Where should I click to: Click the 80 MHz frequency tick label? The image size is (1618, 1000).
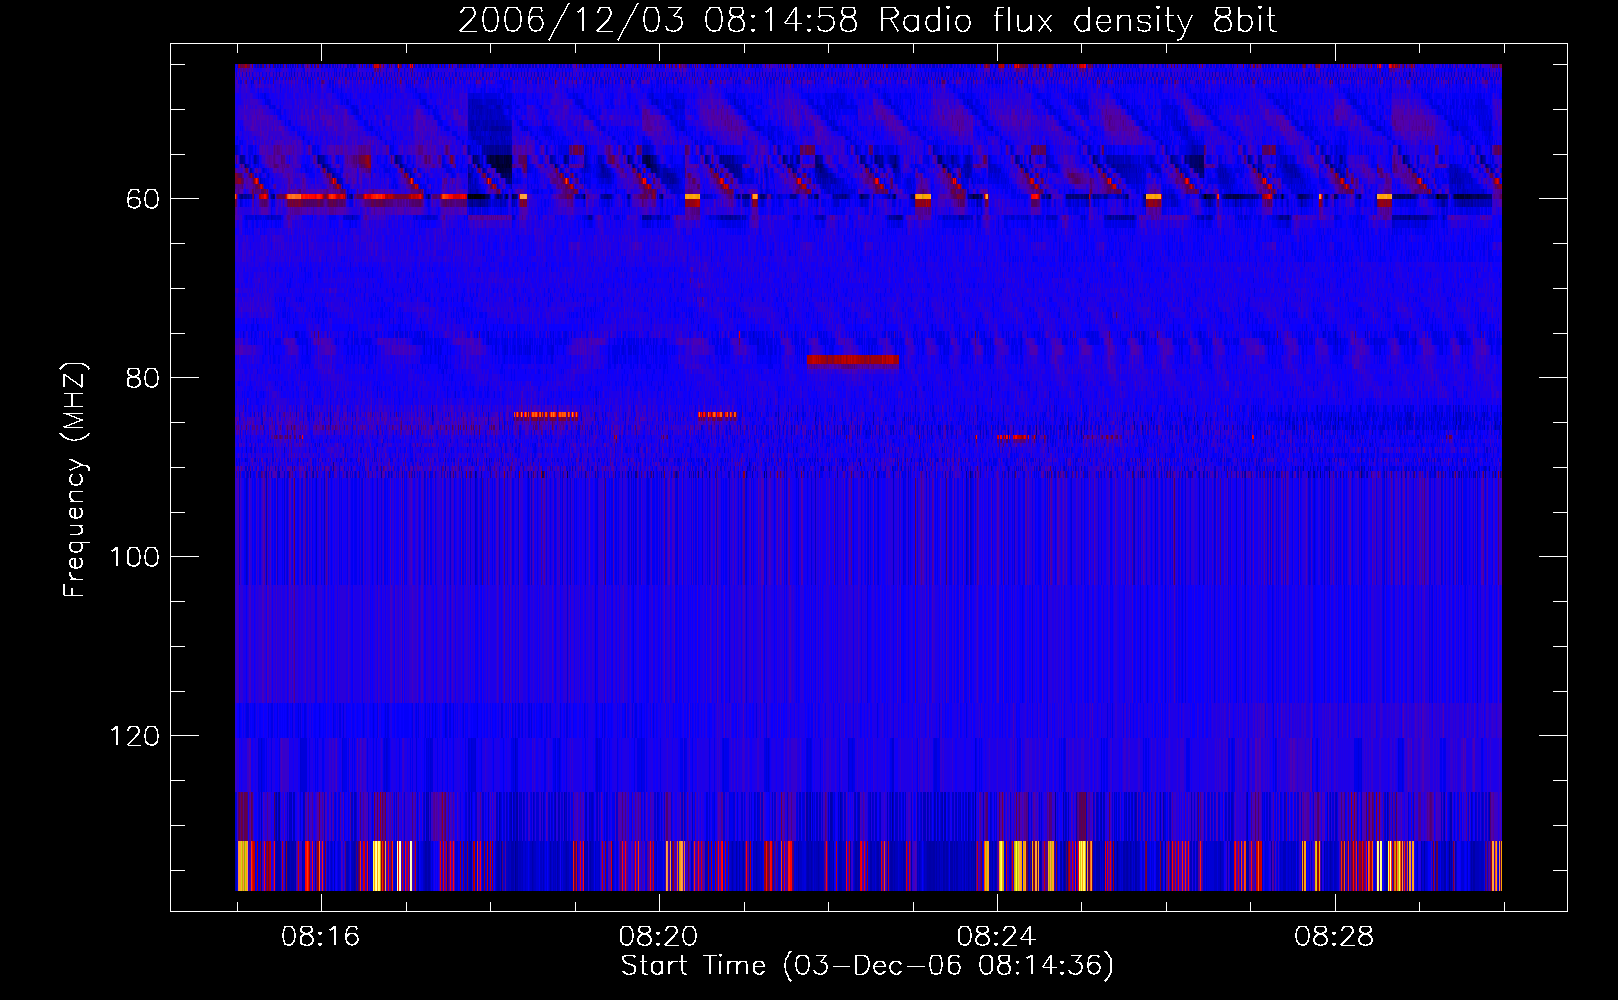(x=143, y=378)
